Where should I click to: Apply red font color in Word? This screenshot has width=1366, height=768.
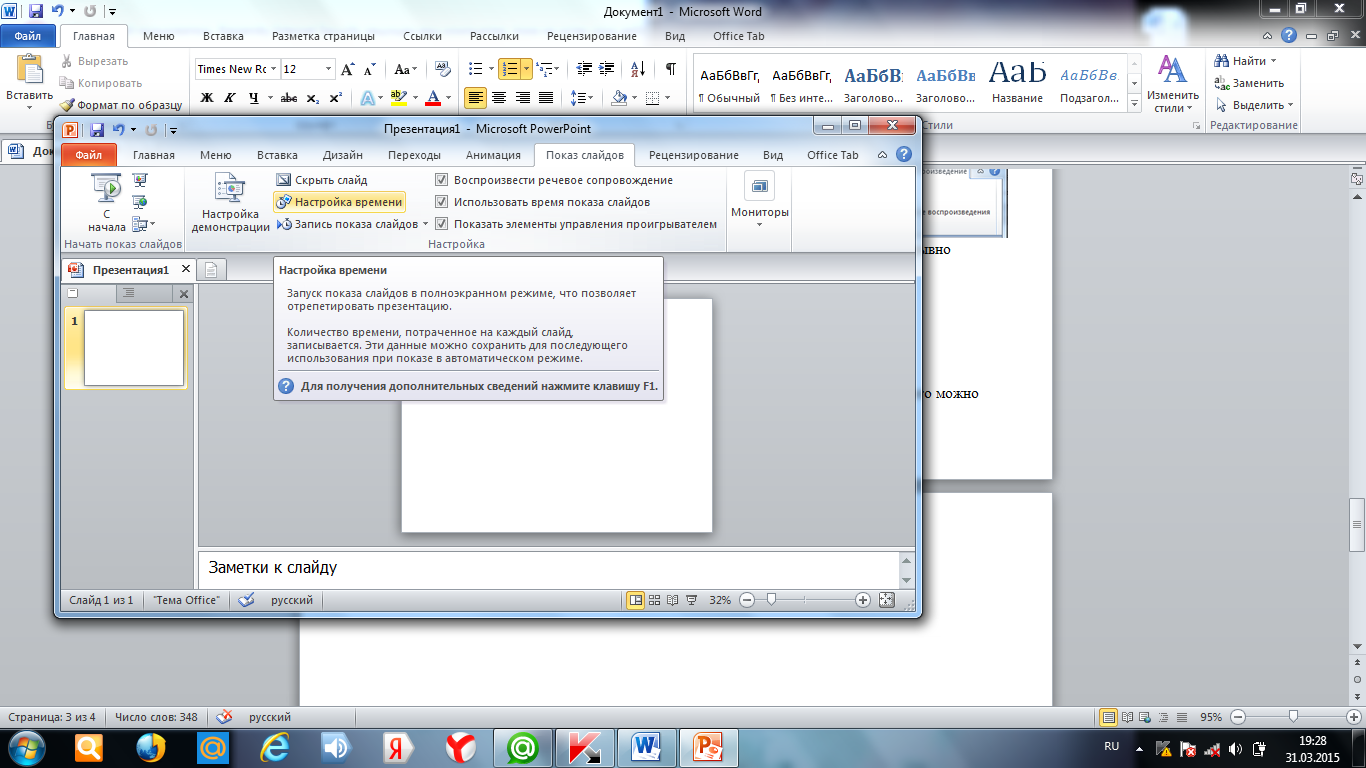coord(433,98)
